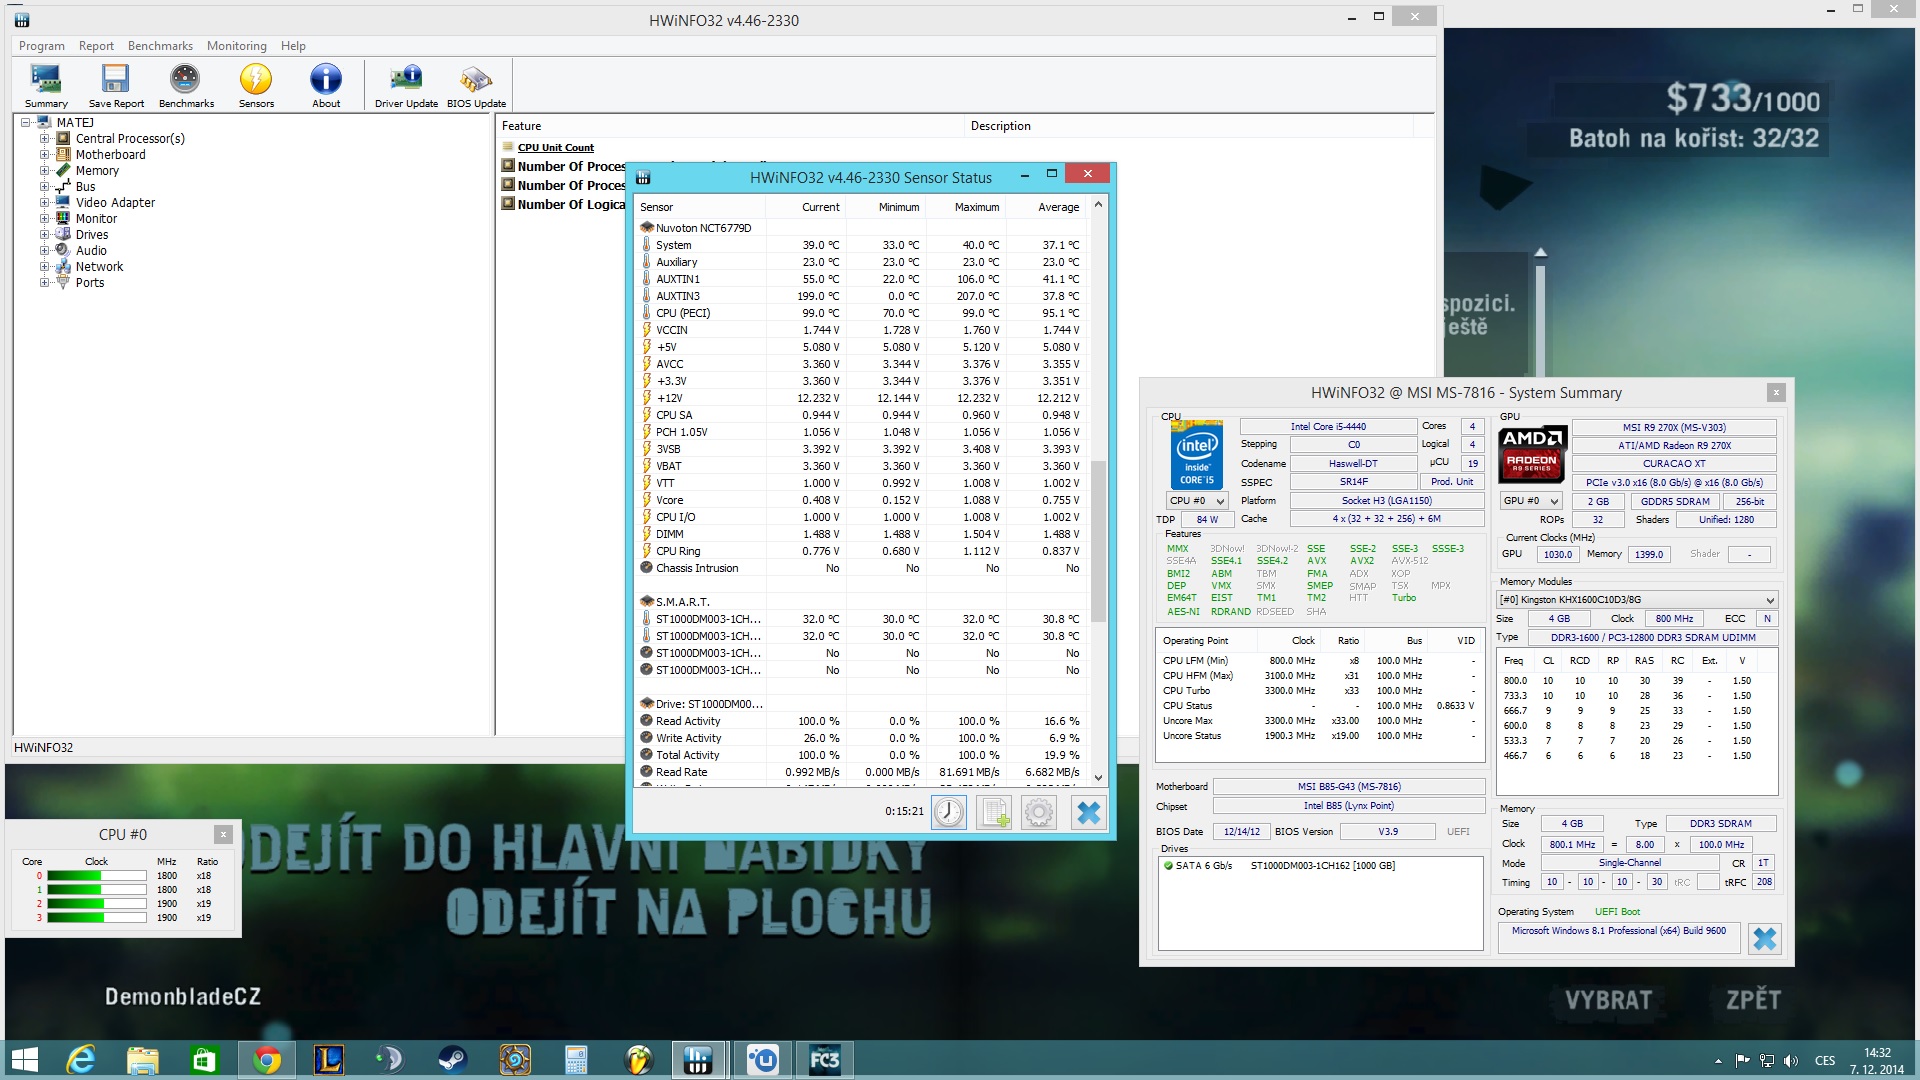The image size is (1920, 1080).
Task: Click the Intel Core i5 logo
Action: (1197, 455)
